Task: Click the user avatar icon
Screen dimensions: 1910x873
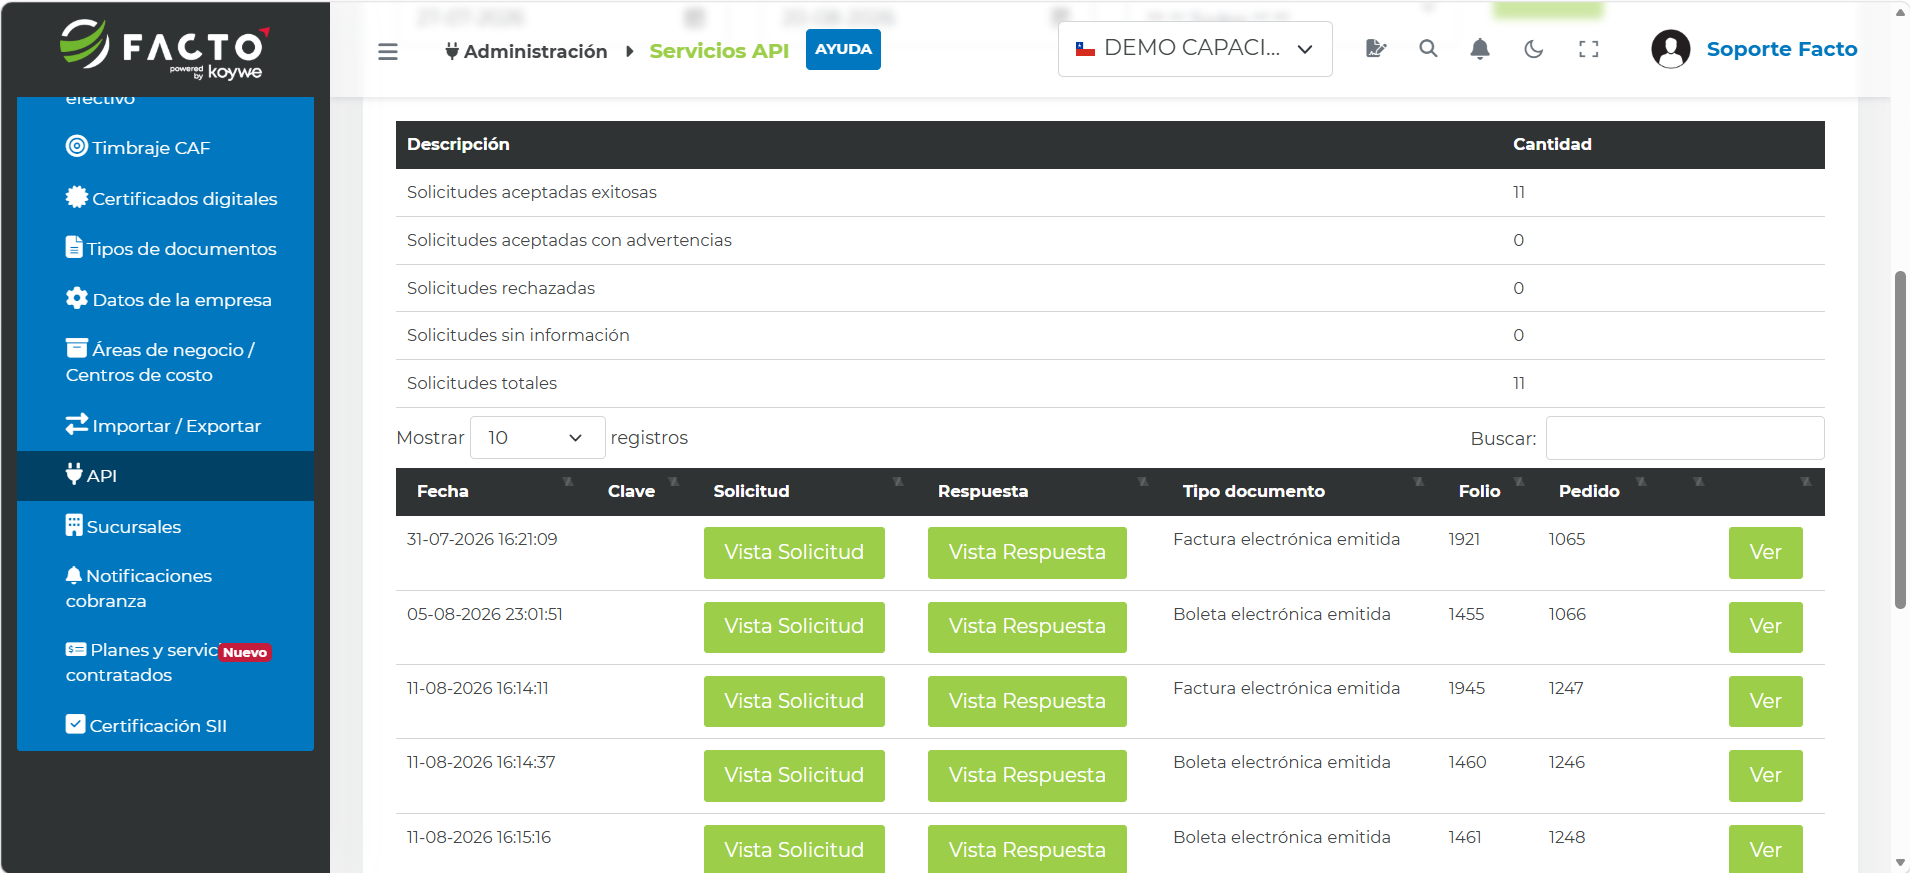Action: [1671, 49]
